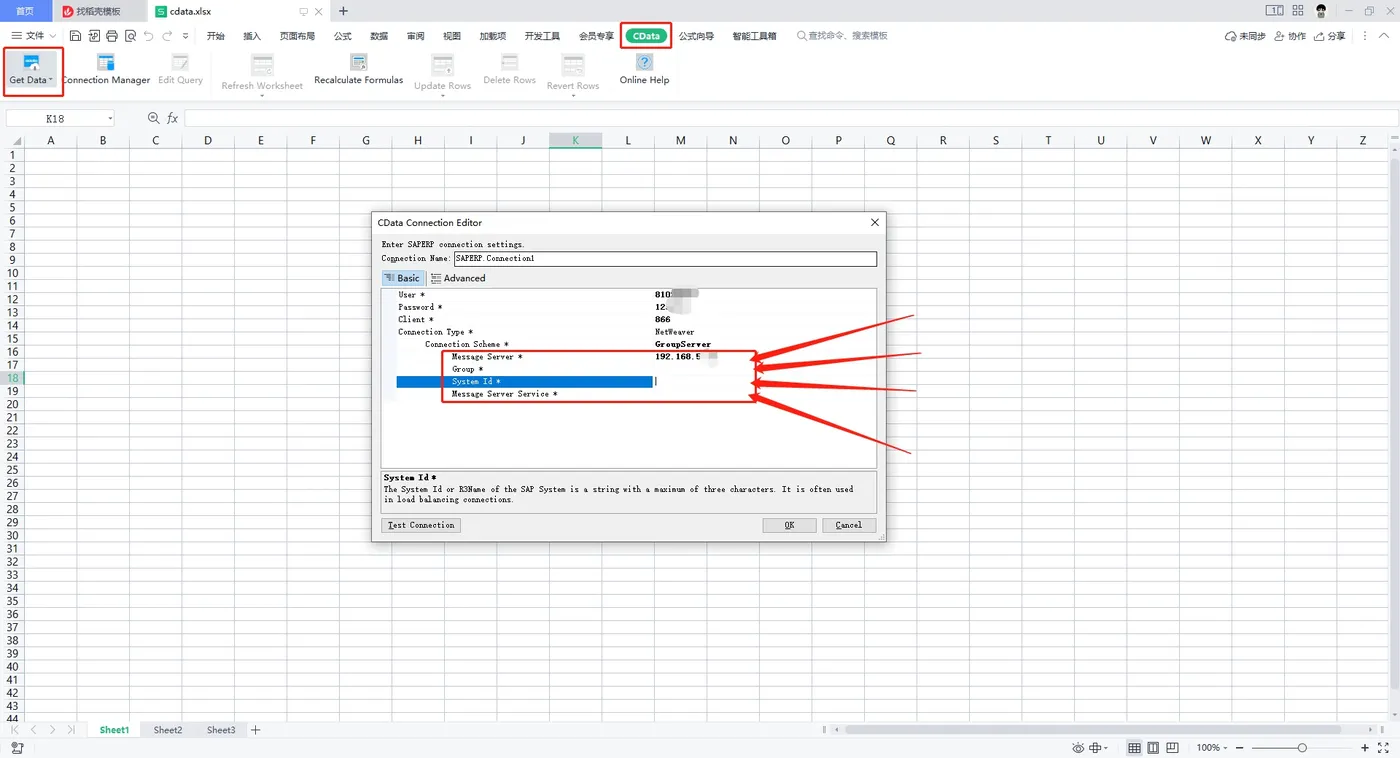The width and height of the screenshot is (1400, 758).
Task: Open the 插入 ribbon tab
Action: tap(252, 36)
